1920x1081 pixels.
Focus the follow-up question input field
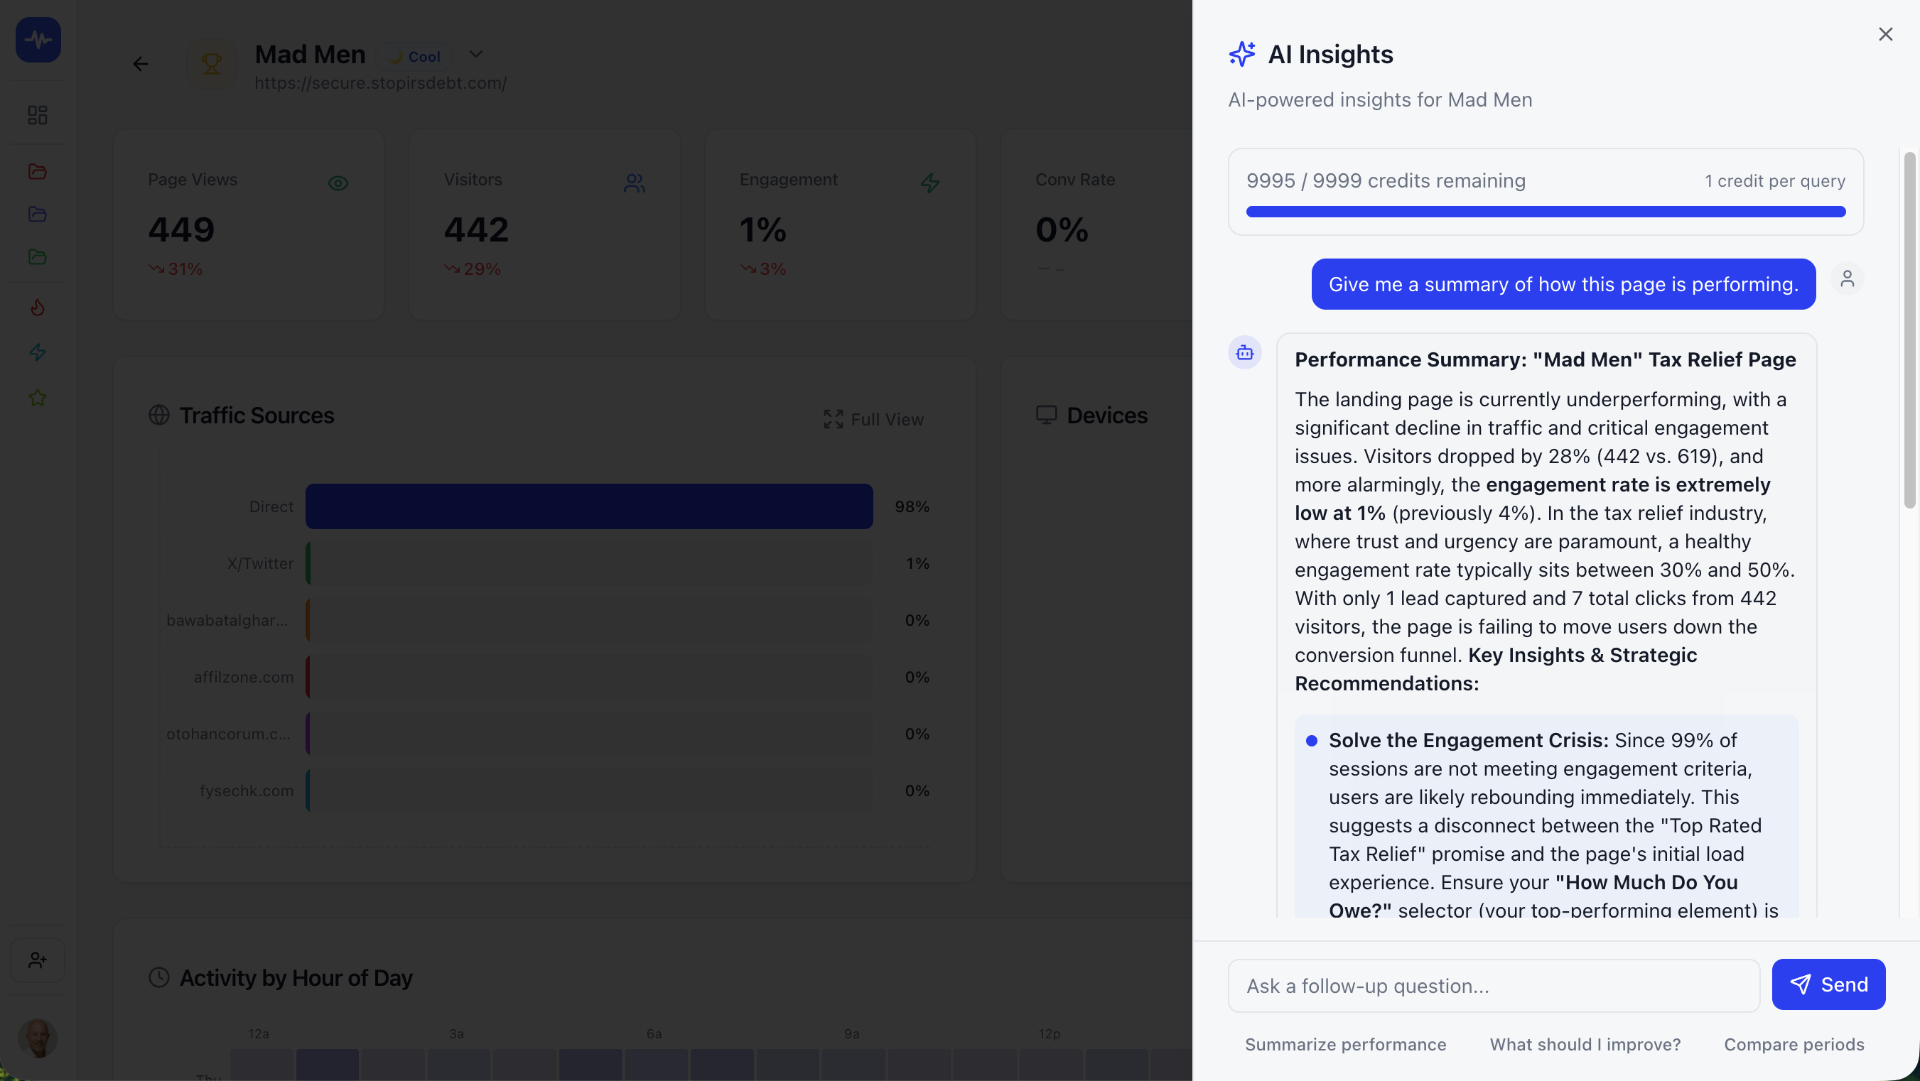[1493, 986]
